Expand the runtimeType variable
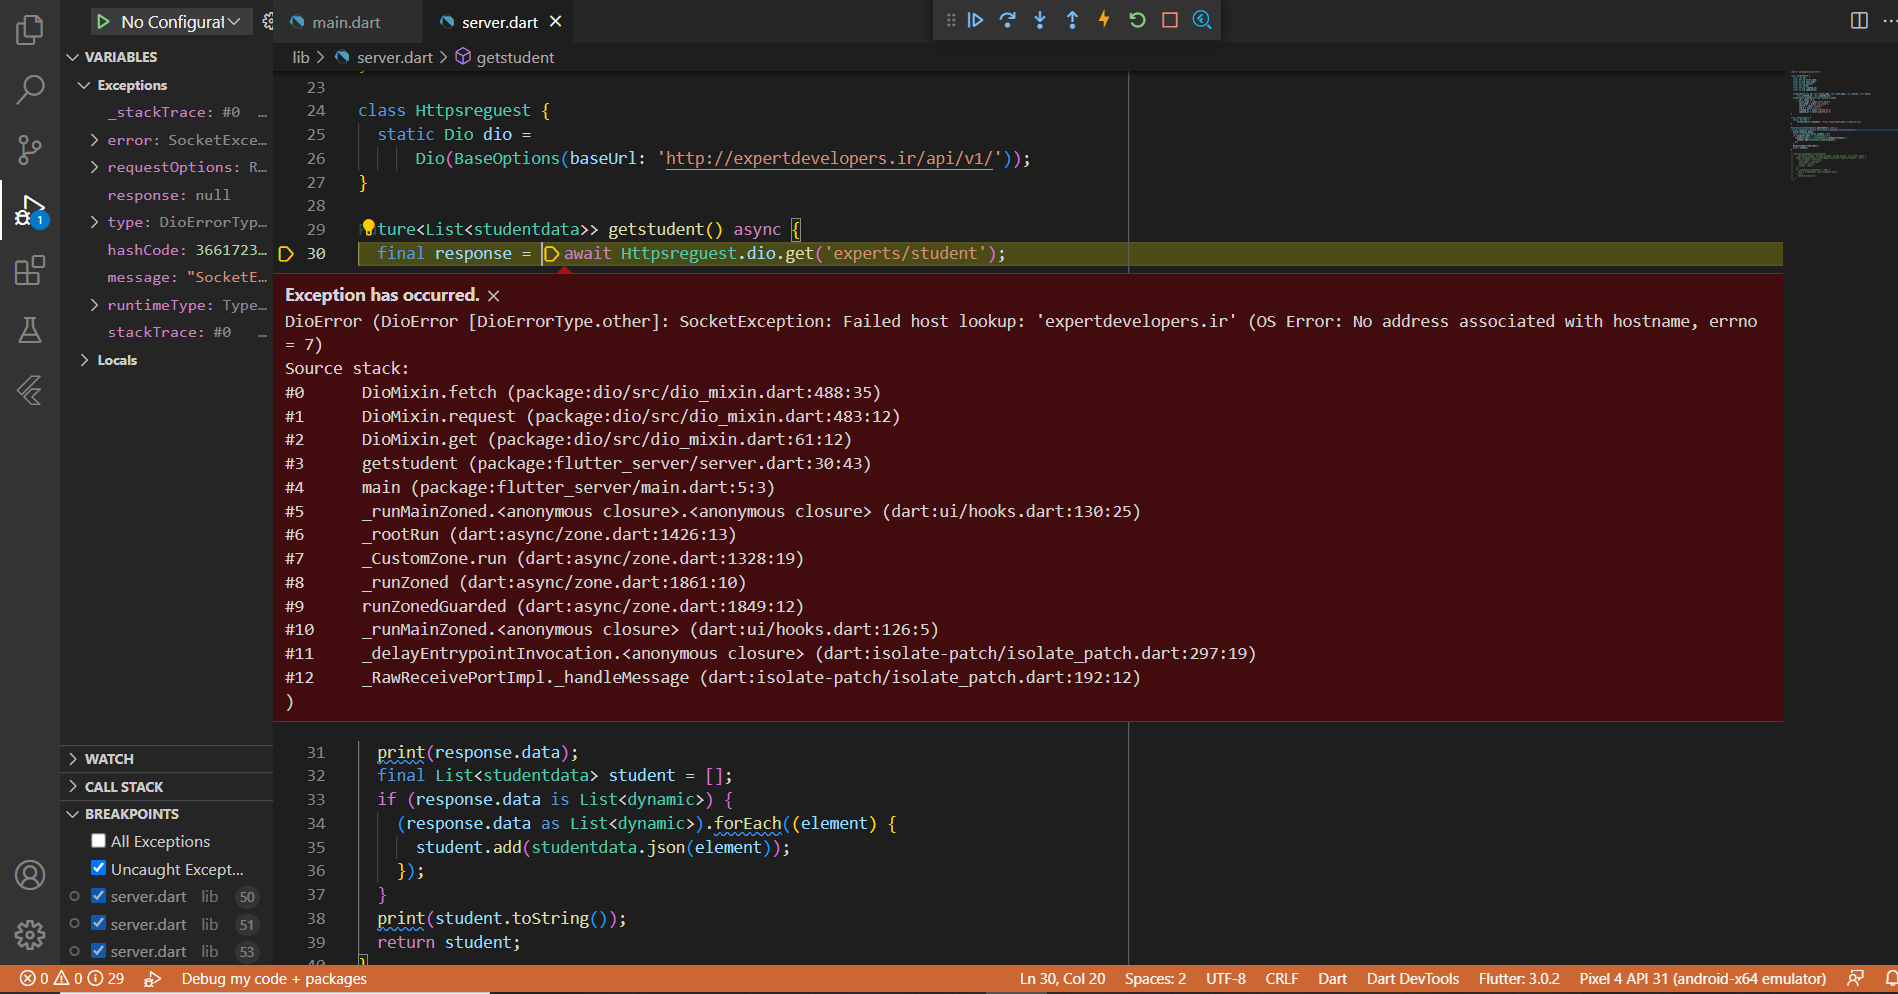Image resolution: width=1898 pixels, height=994 pixels. (94, 305)
